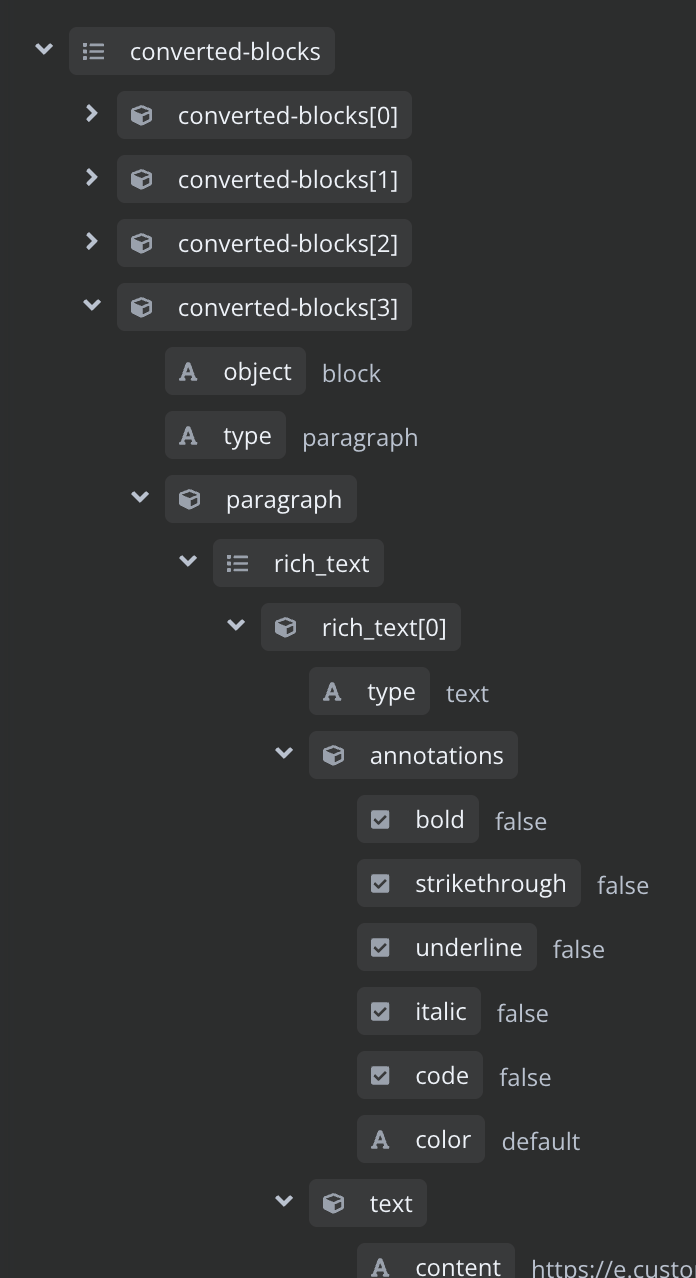Click the checkbox icon next to strikethrough
This screenshot has width=696, height=1278.
tap(380, 884)
